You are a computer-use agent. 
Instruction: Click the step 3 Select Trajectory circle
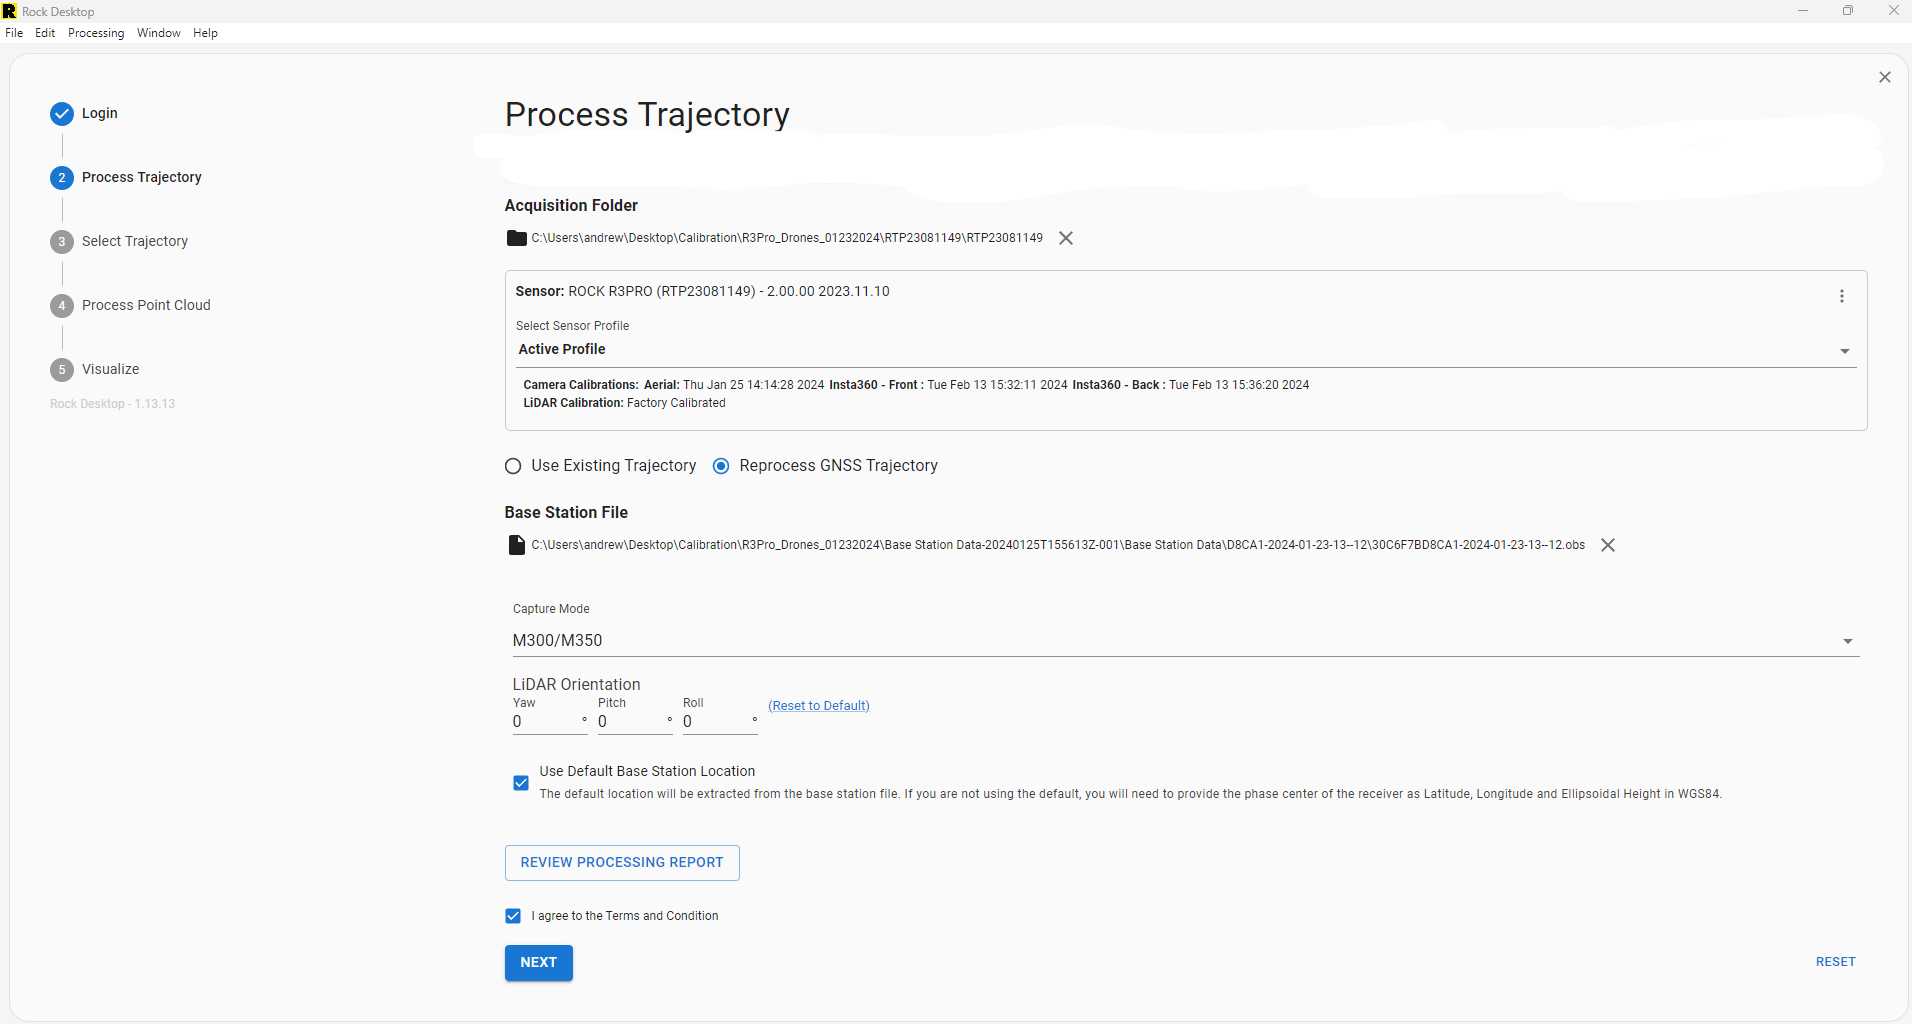click(x=62, y=242)
